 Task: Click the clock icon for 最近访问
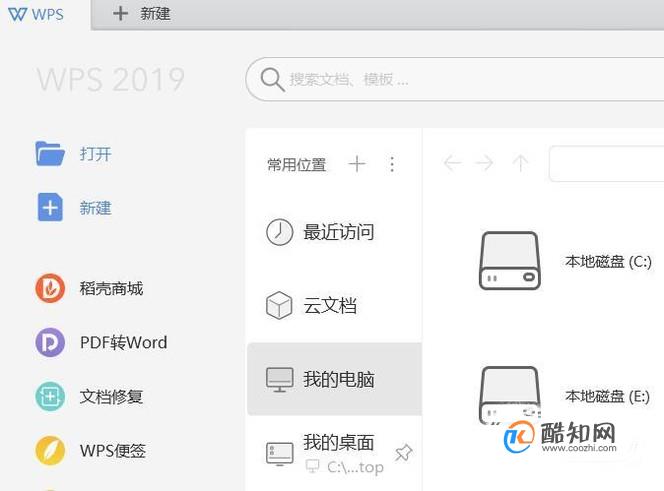pos(279,232)
